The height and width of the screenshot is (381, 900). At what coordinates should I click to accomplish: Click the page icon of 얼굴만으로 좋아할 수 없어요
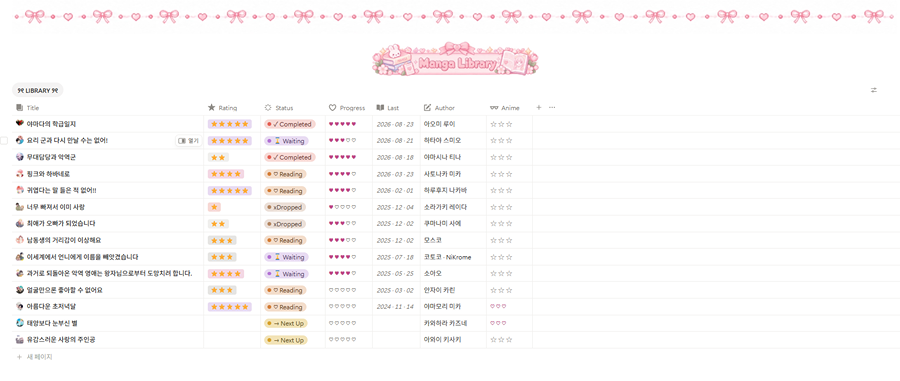[20, 290]
